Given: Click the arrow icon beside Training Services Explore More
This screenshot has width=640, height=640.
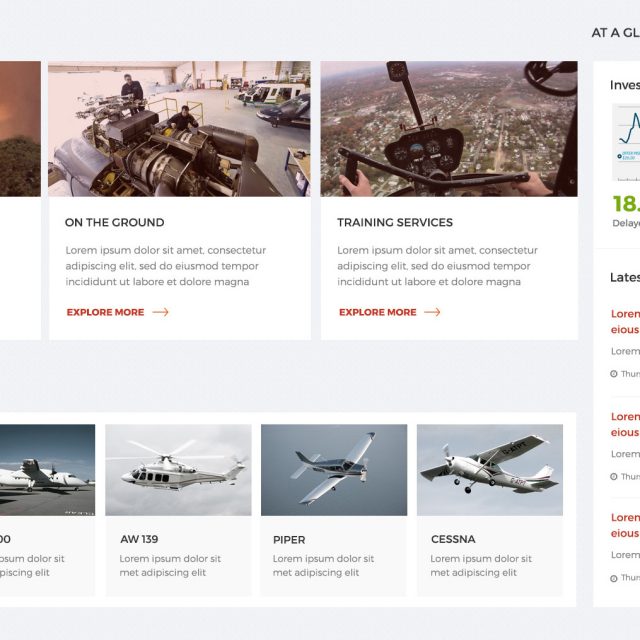Looking at the screenshot, I should pyautogui.click(x=432, y=312).
